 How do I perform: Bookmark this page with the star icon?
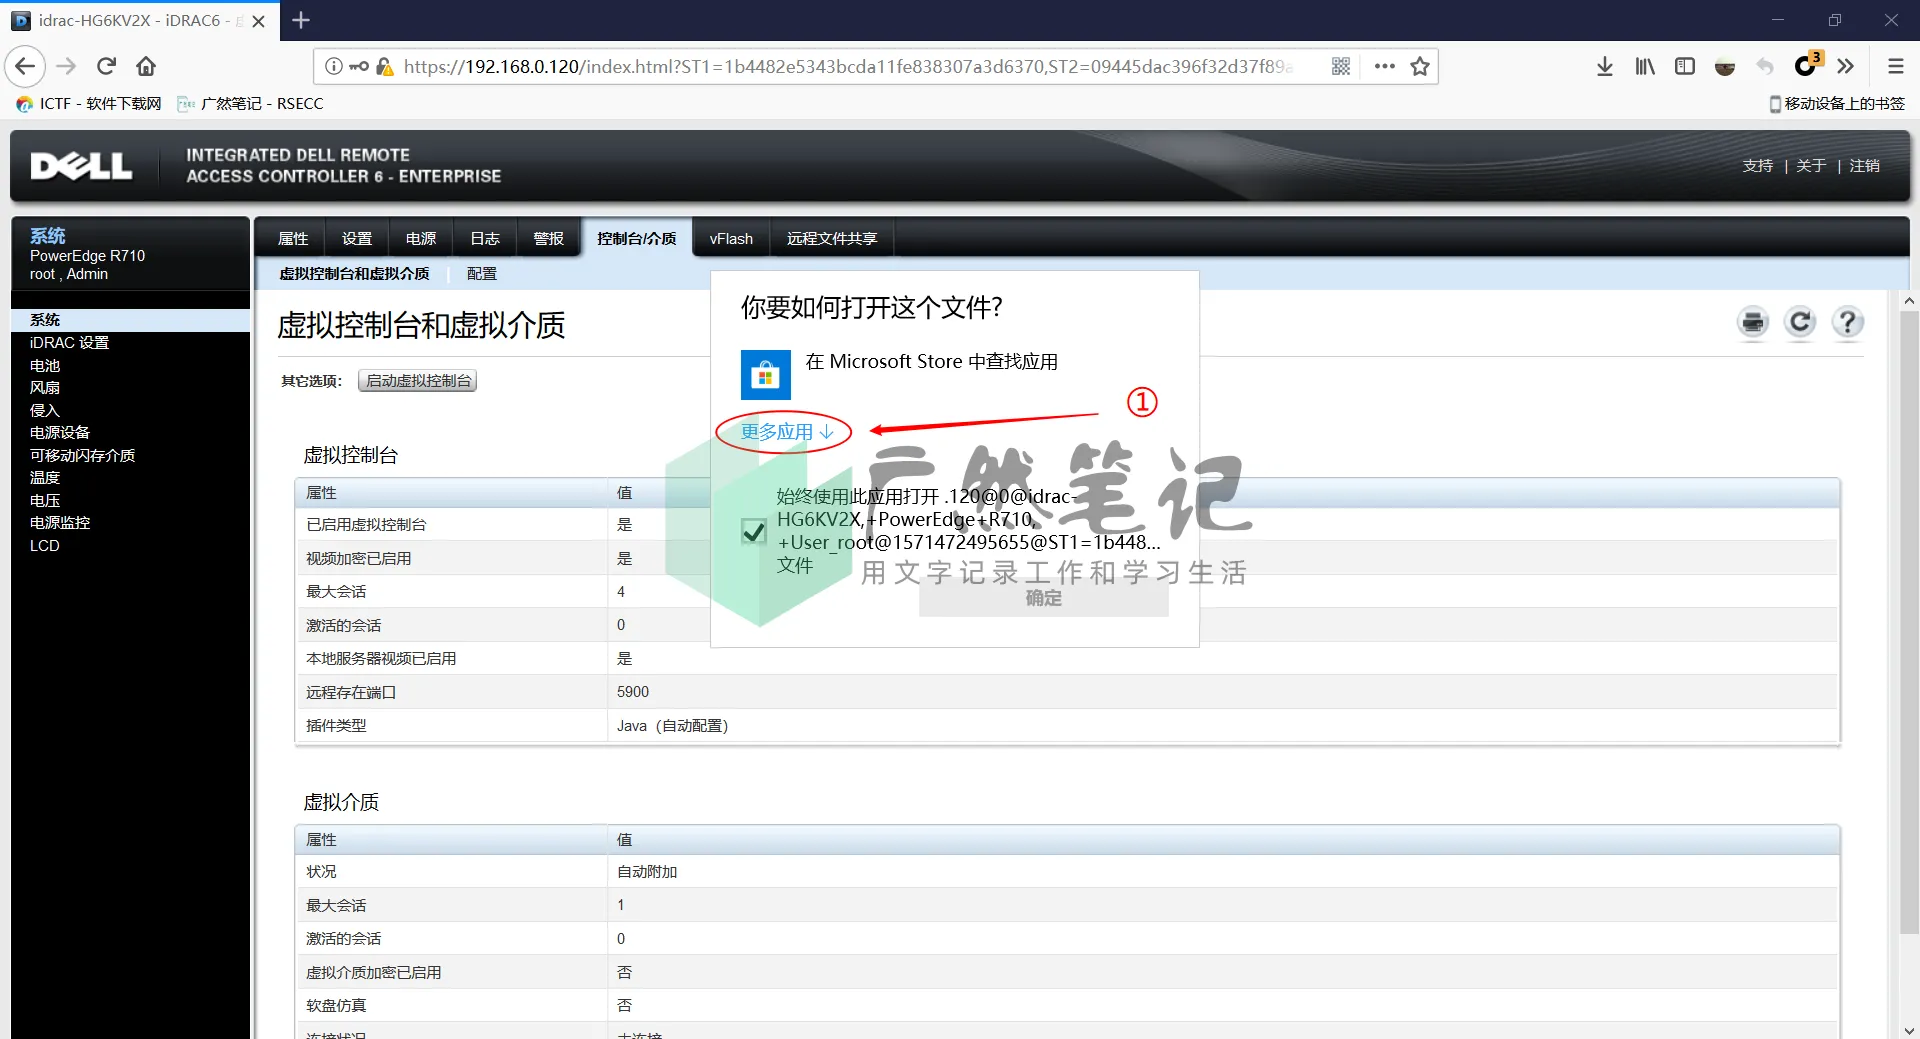1420,66
